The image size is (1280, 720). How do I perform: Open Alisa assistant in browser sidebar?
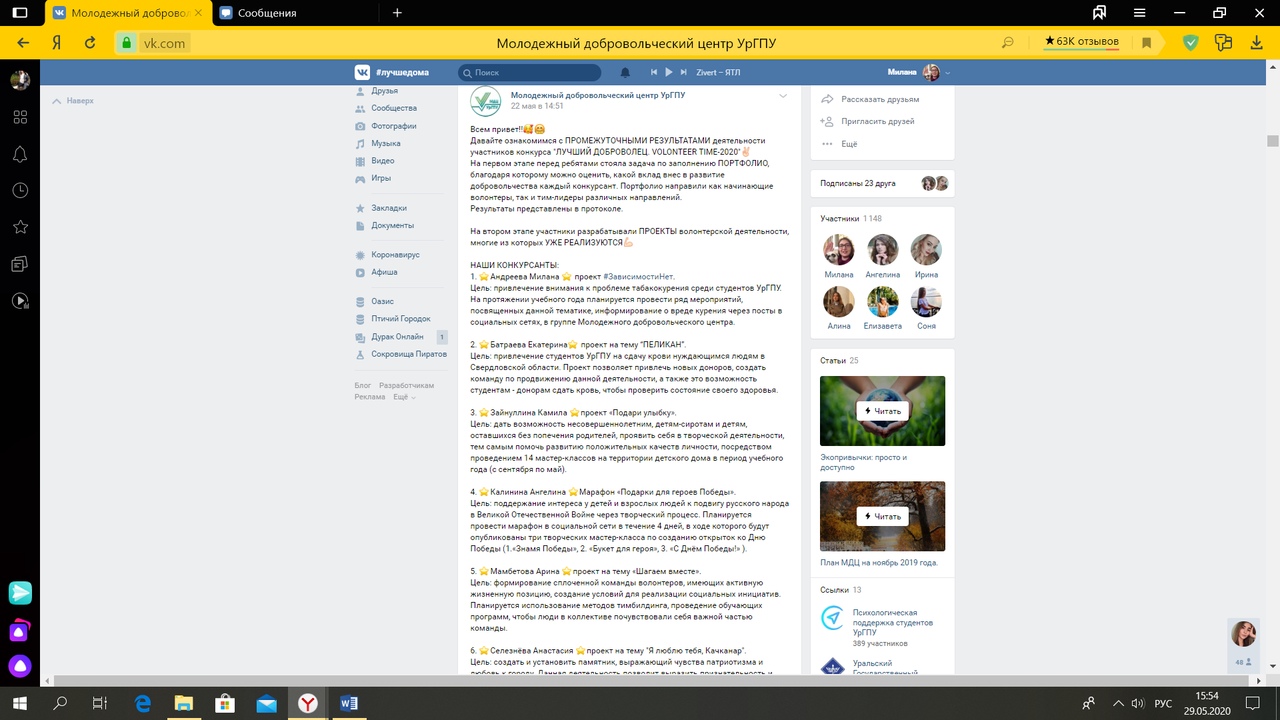click(20, 666)
